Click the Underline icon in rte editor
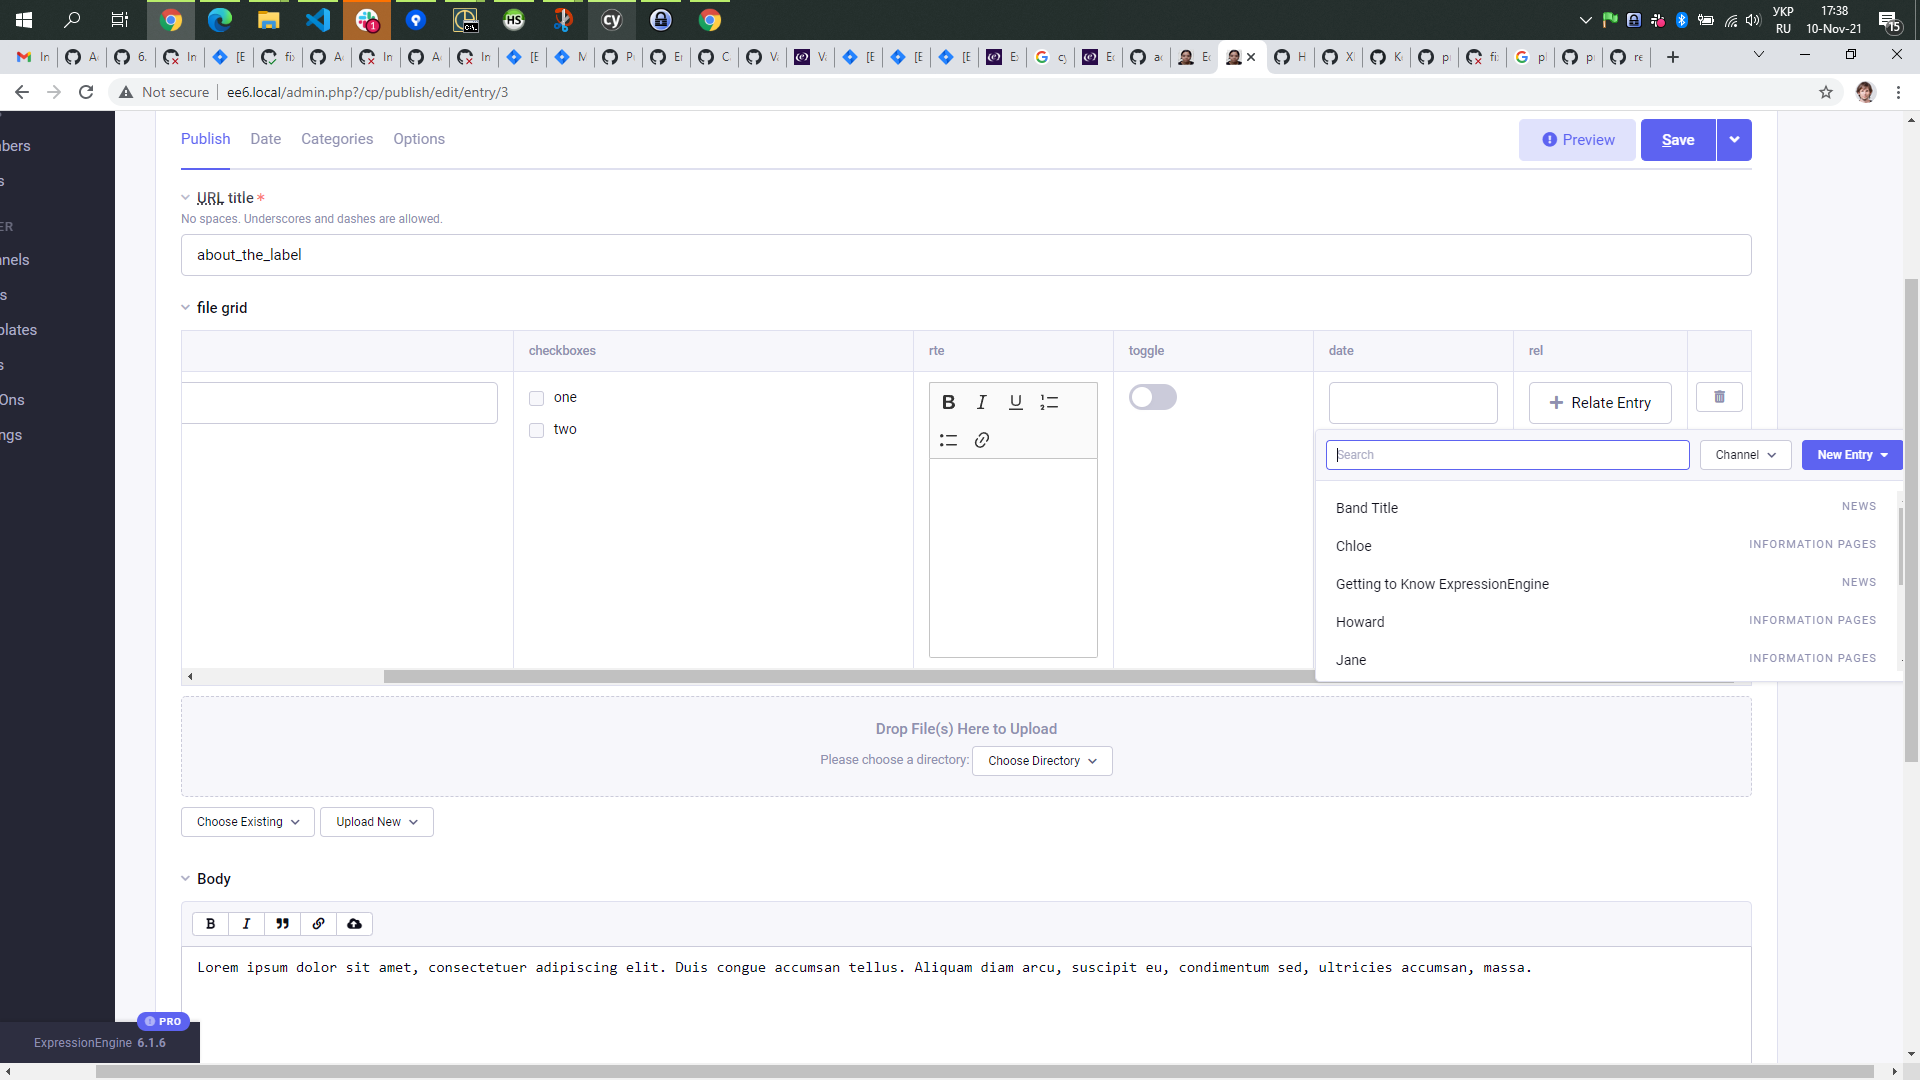This screenshot has width=1920, height=1080. pos(1015,402)
